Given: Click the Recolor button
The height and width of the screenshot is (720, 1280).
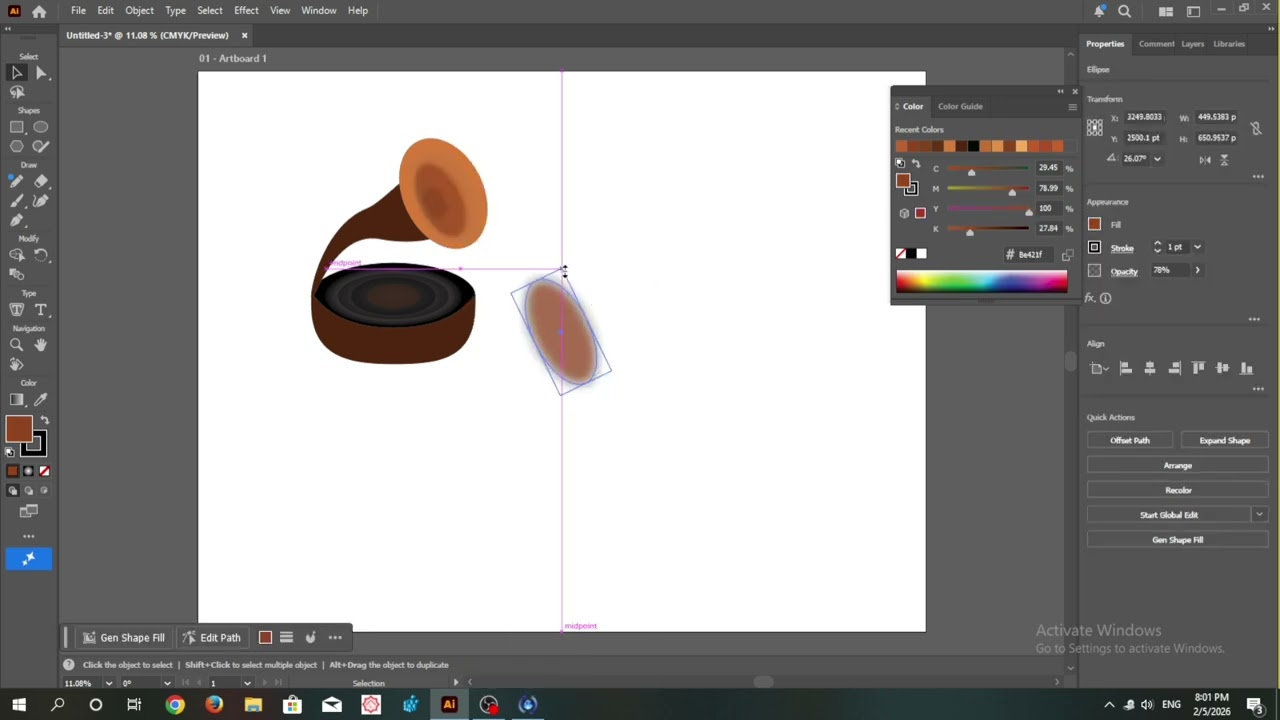Looking at the screenshot, I should 1177,490.
